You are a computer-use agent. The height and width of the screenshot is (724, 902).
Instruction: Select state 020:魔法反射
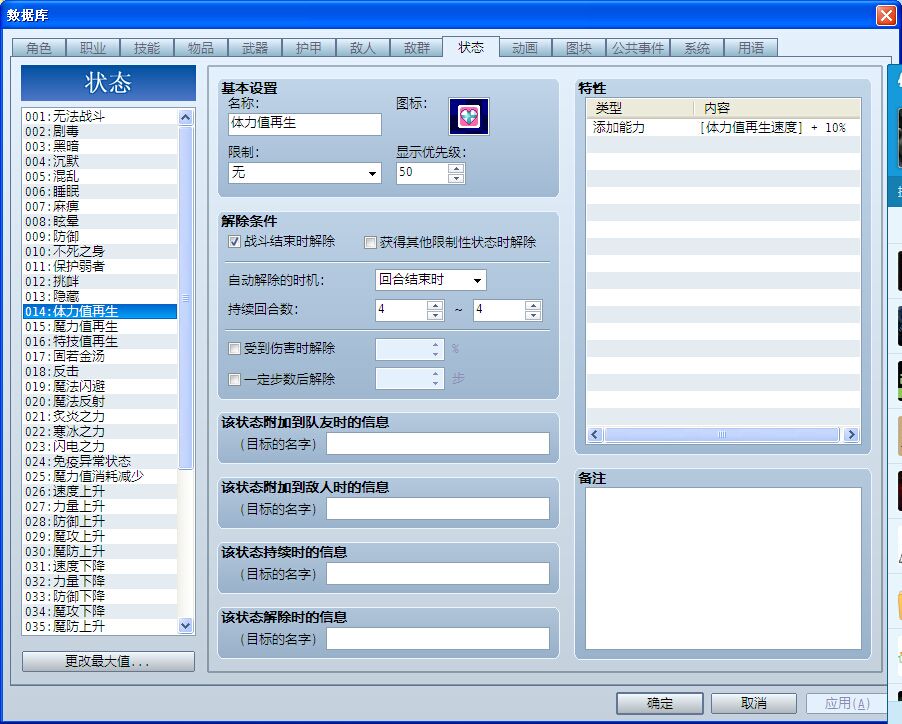tap(100, 401)
